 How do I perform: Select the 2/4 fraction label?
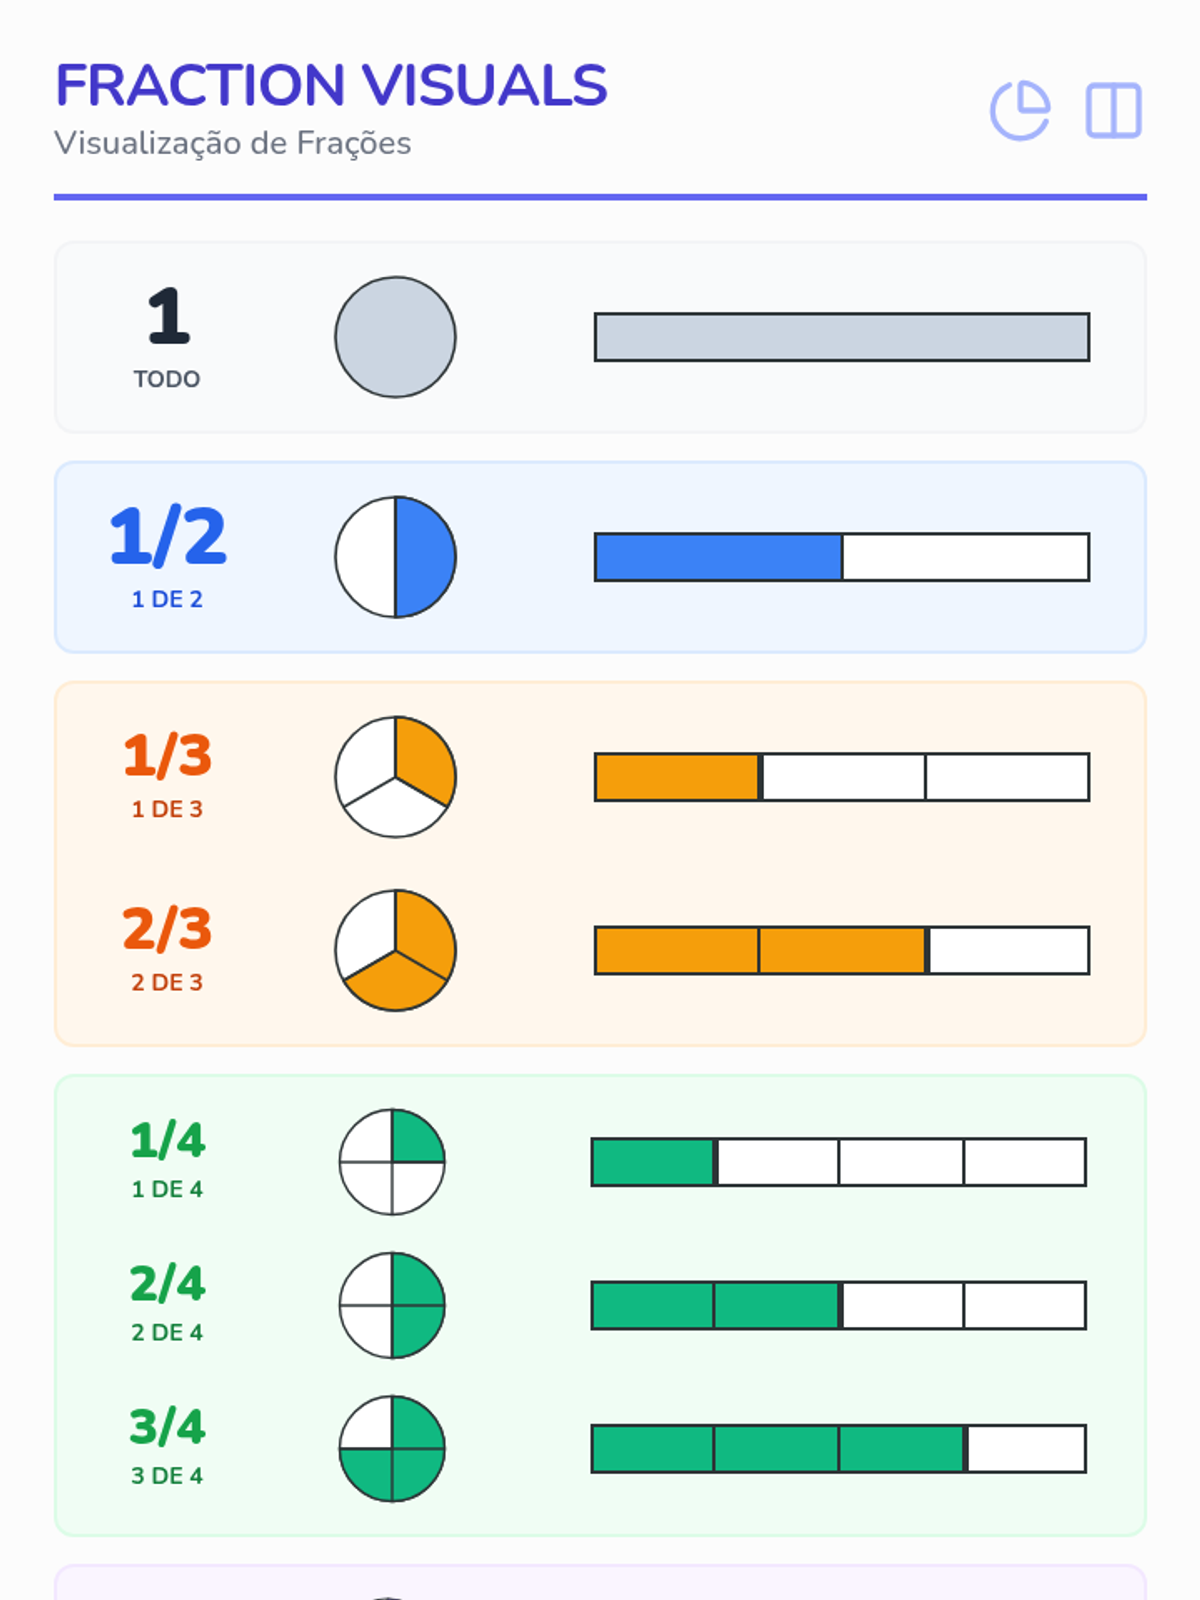(x=167, y=1284)
